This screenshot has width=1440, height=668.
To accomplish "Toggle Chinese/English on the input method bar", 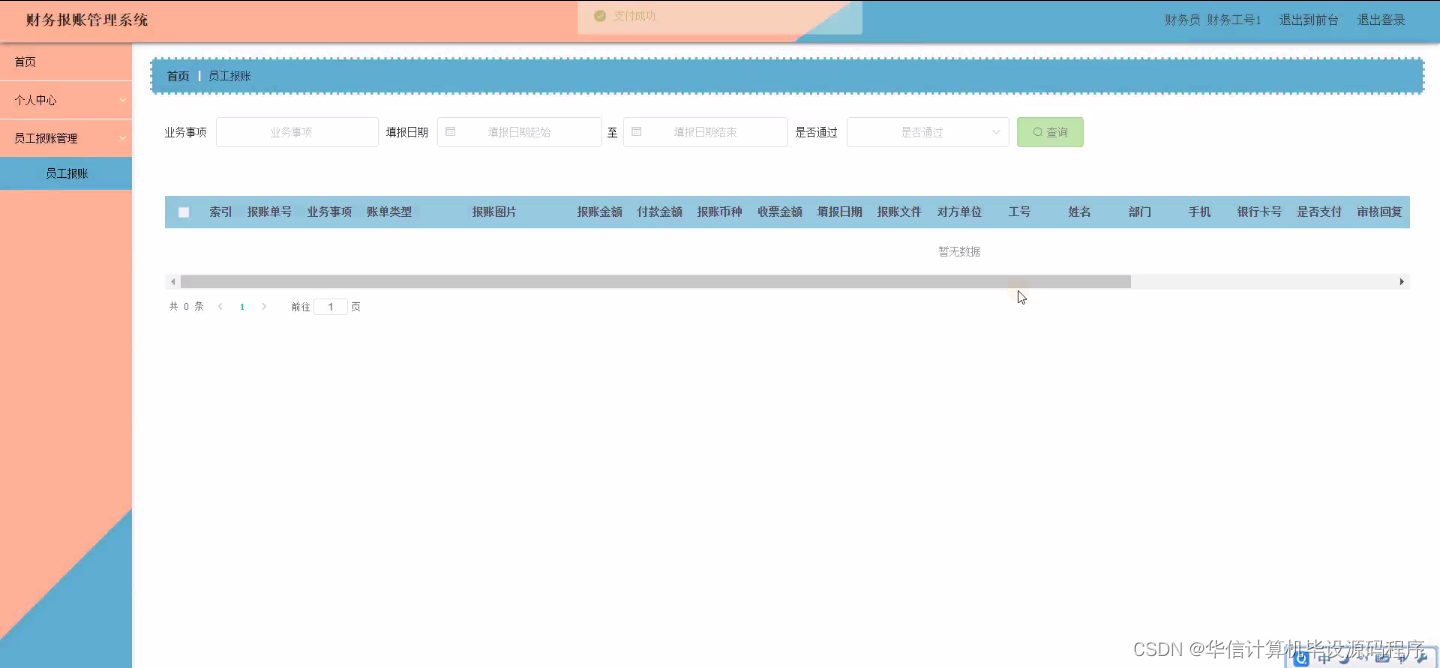I will pos(1323,658).
